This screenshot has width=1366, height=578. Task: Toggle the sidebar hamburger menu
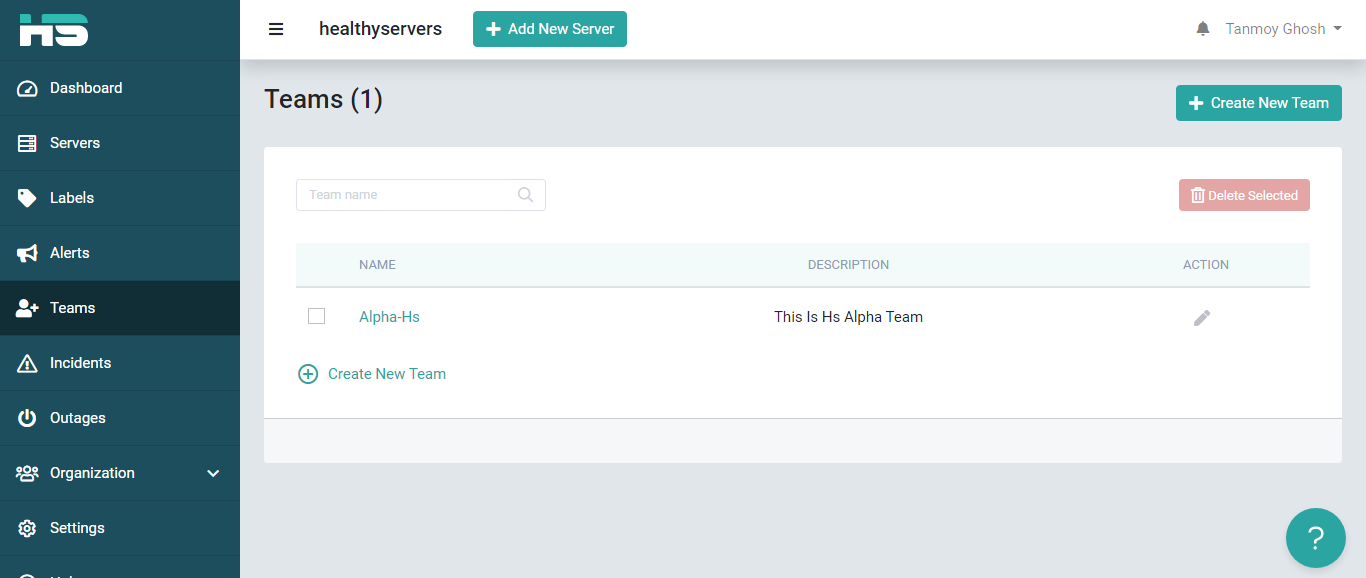pos(276,29)
